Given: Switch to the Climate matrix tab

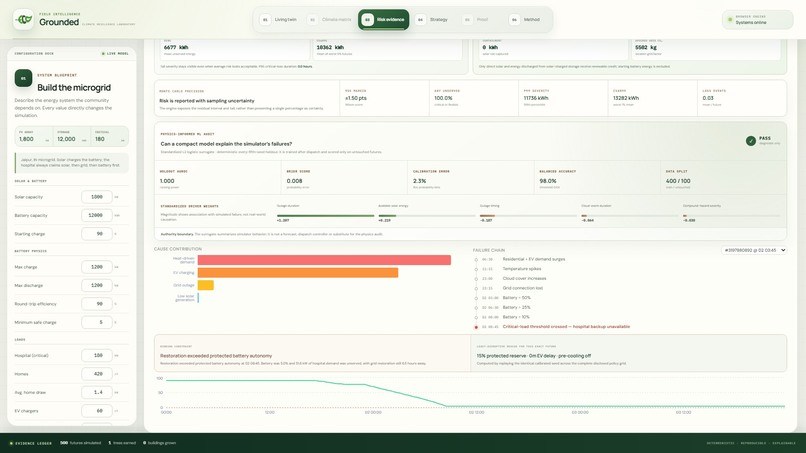Looking at the screenshot, I should (330, 20).
